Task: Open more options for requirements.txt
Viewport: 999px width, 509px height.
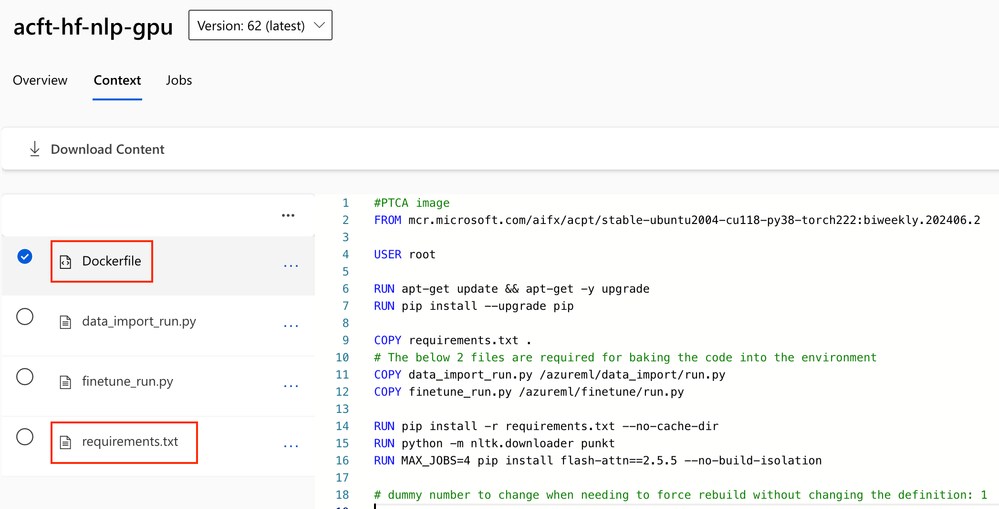Action: click(291, 445)
